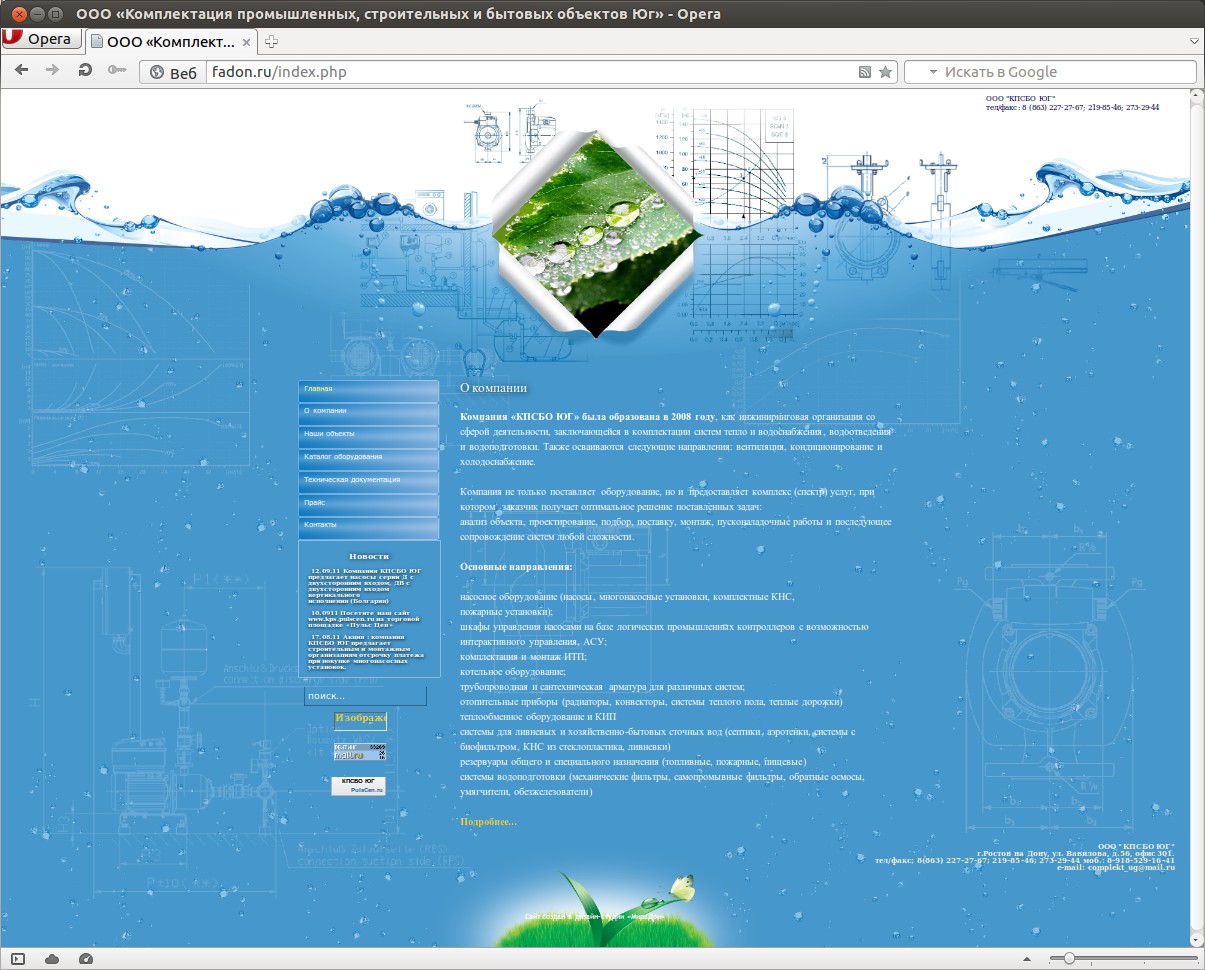Click the scroll up arrow

click(1197, 96)
